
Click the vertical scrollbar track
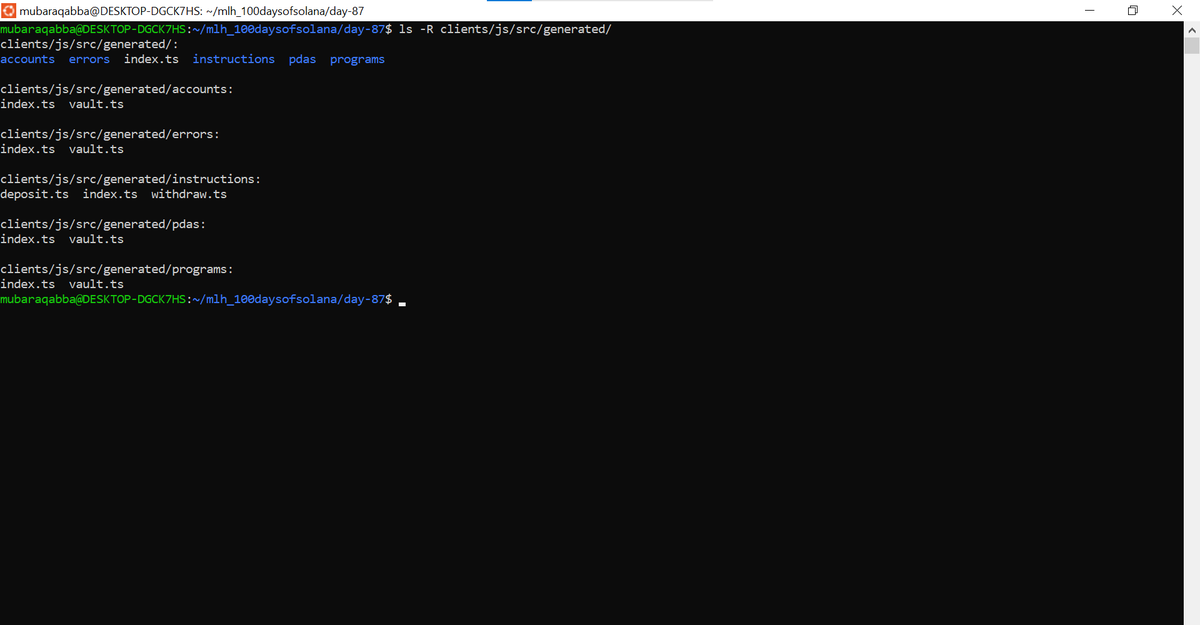(x=1191, y=330)
